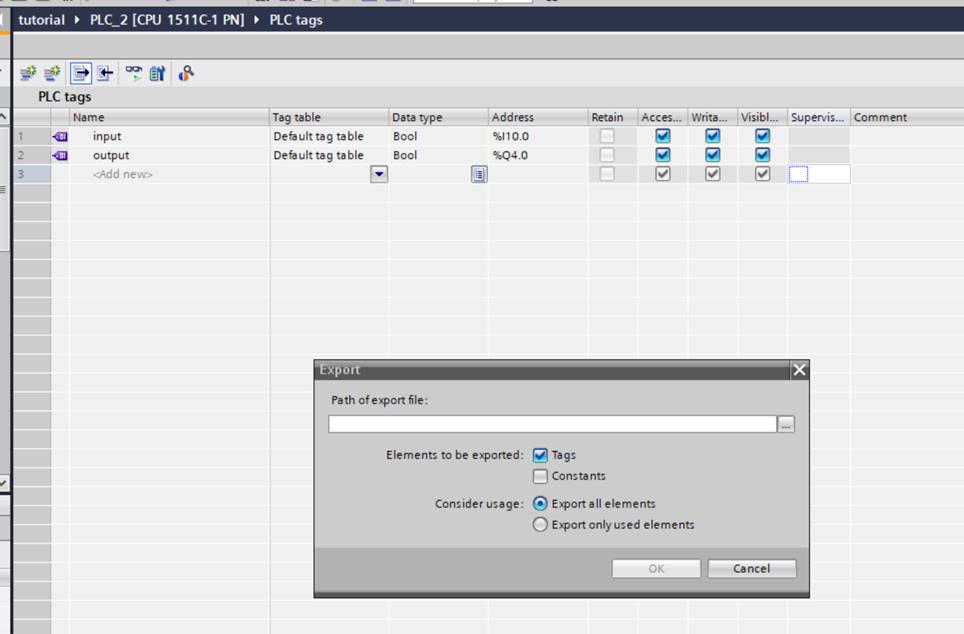Click the purple tag icon beside input

click(x=60, y=136)
